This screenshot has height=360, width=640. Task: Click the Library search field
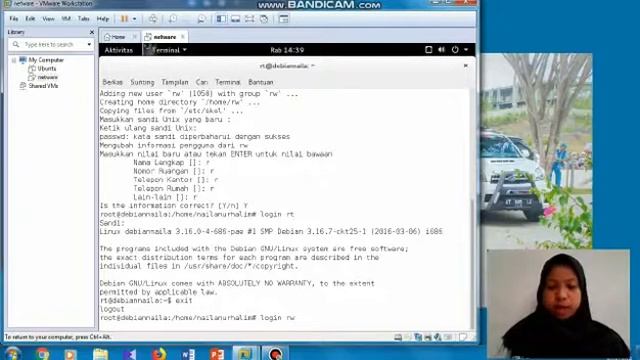[x=51, y=44]
